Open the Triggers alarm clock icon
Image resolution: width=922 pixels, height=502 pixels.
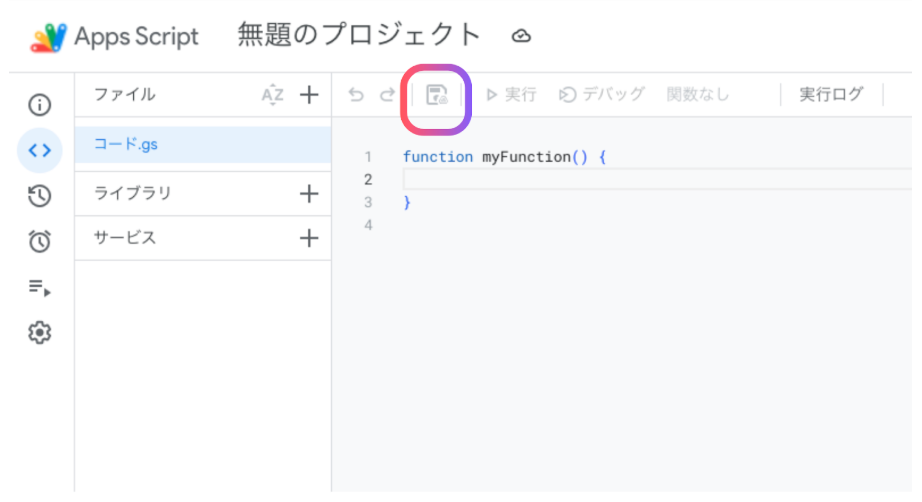click(x=40, y=241)
